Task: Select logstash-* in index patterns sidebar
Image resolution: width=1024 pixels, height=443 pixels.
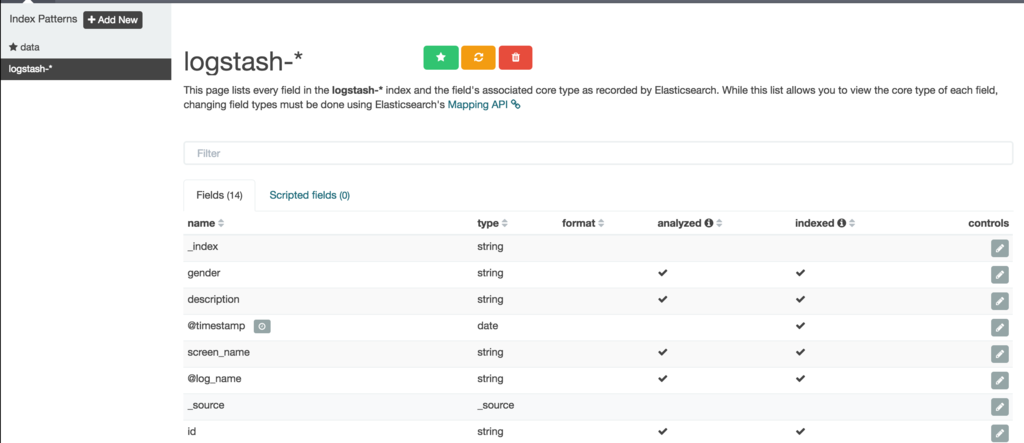Action: (86, 69)
